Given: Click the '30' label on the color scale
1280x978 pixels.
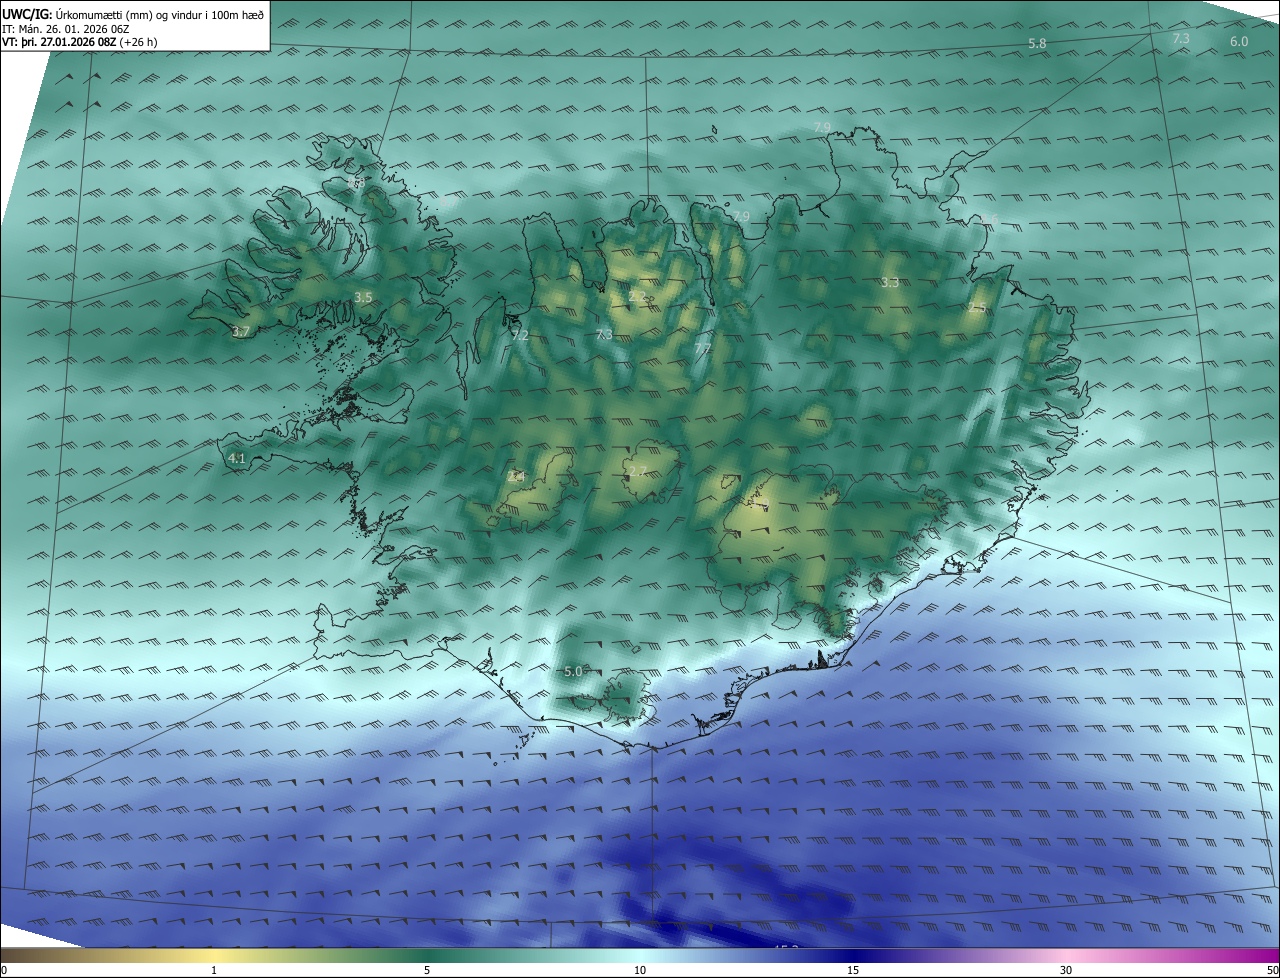Looking at the screenshot, I should [1066, 970].
